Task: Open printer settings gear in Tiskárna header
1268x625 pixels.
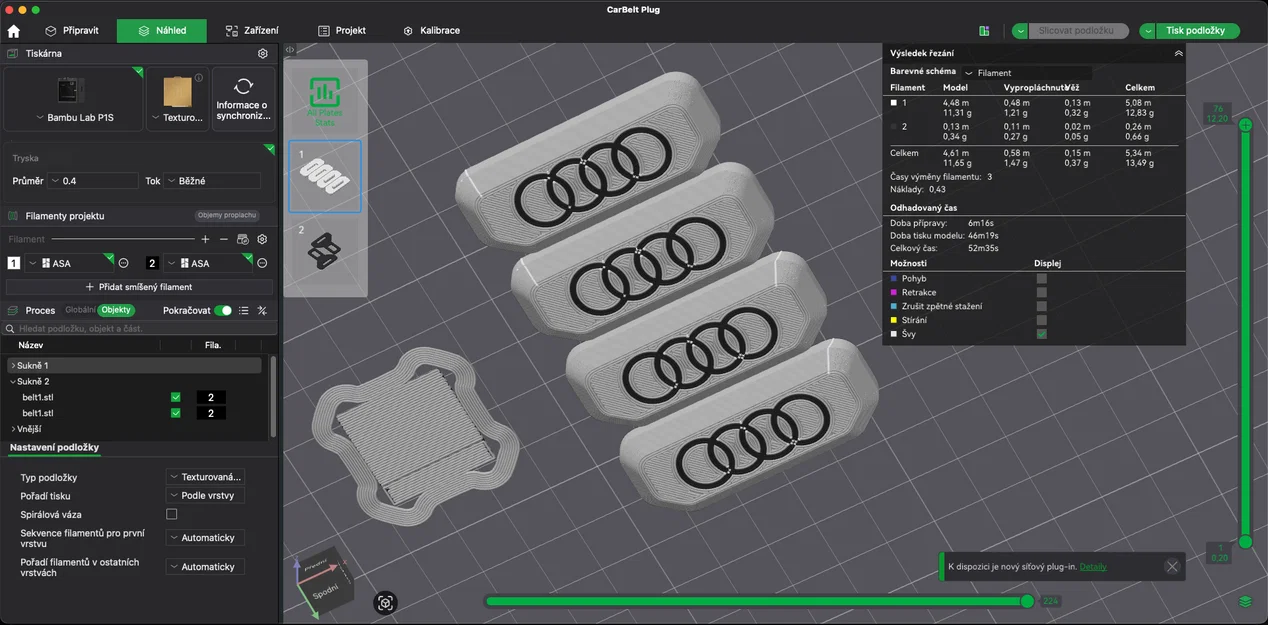Action: click(263, 53)
